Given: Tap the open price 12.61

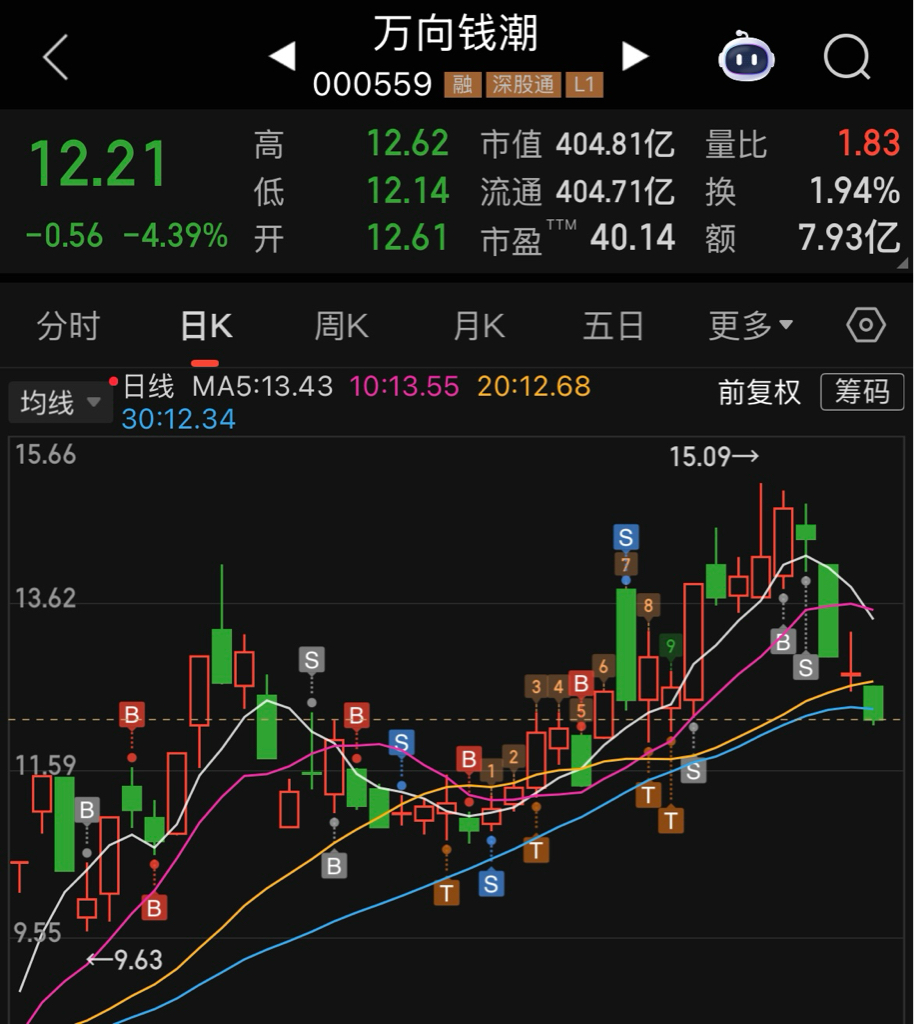Looking at the screenshot, I should pos(407,237).
